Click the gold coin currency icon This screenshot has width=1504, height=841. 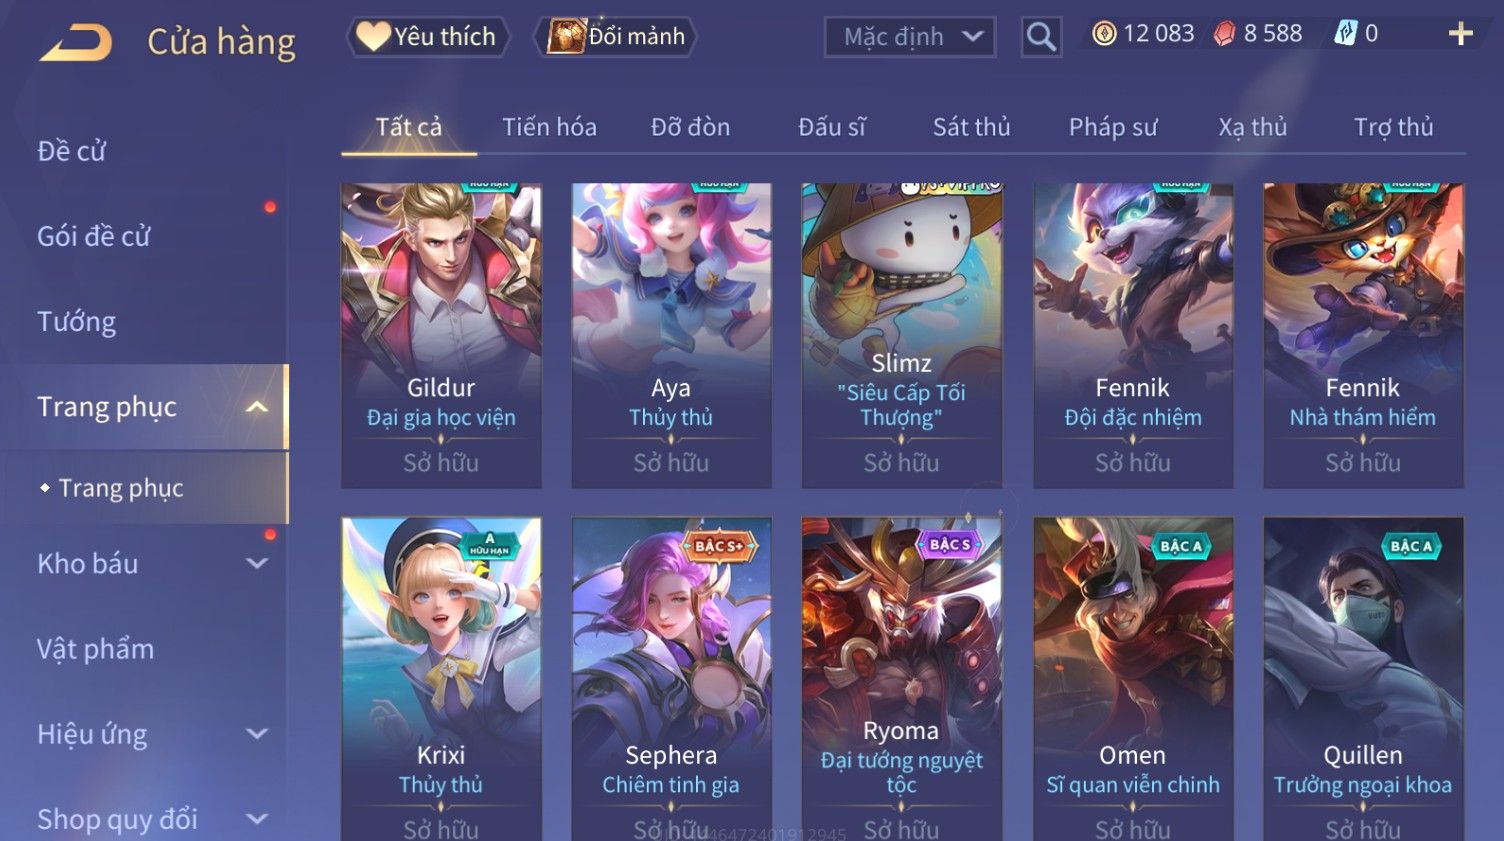(x=1104, y=34)
